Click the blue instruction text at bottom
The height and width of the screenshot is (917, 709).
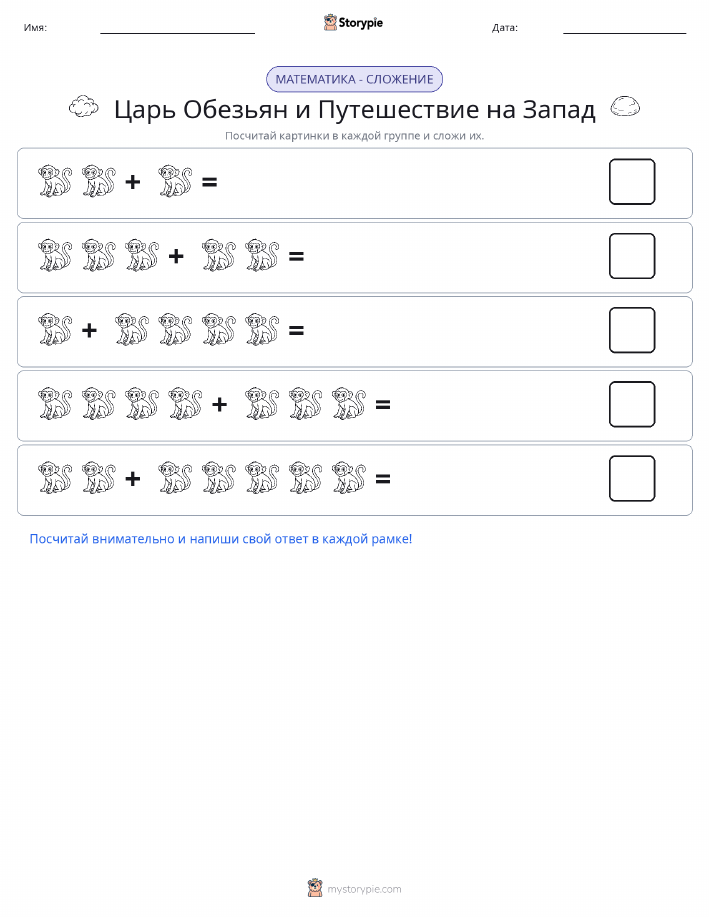221,539
